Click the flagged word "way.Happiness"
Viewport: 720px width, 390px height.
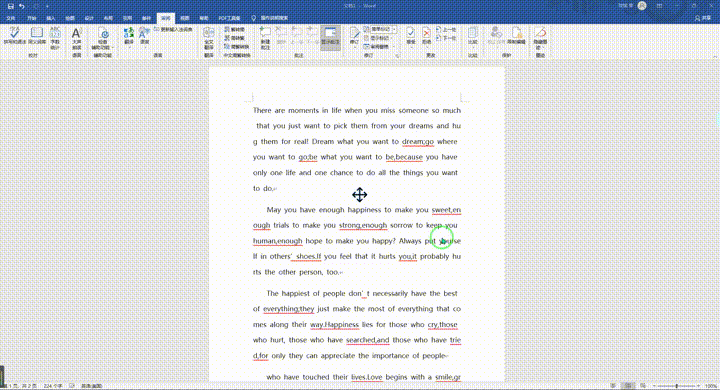334,325
